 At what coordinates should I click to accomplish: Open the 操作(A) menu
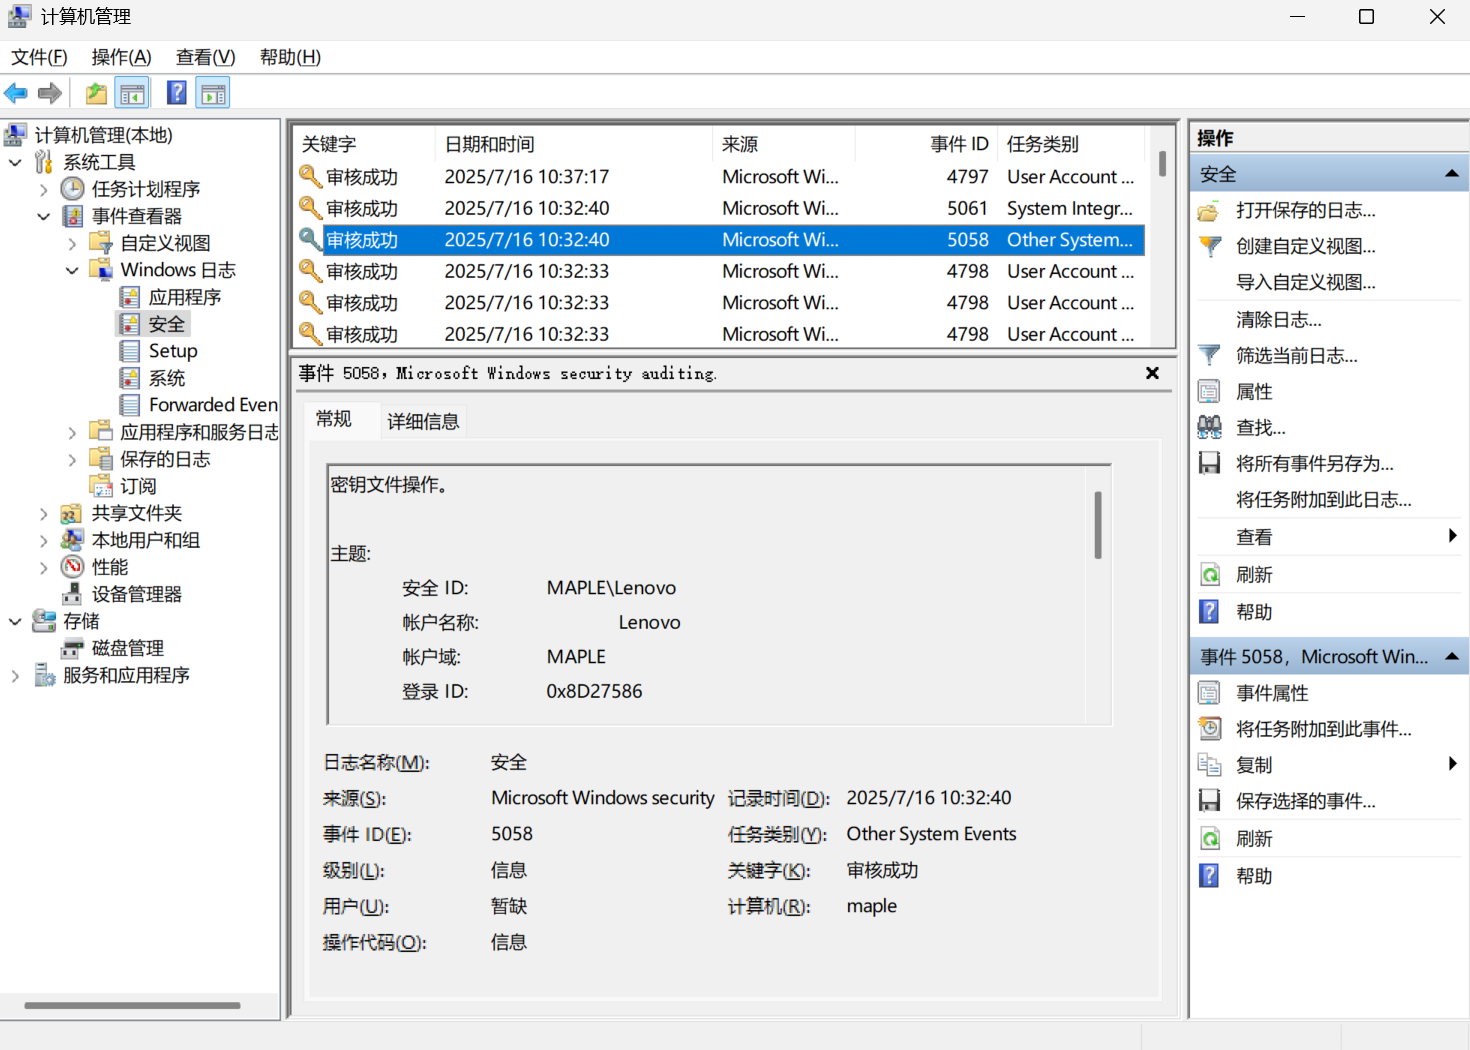[121, 57]
